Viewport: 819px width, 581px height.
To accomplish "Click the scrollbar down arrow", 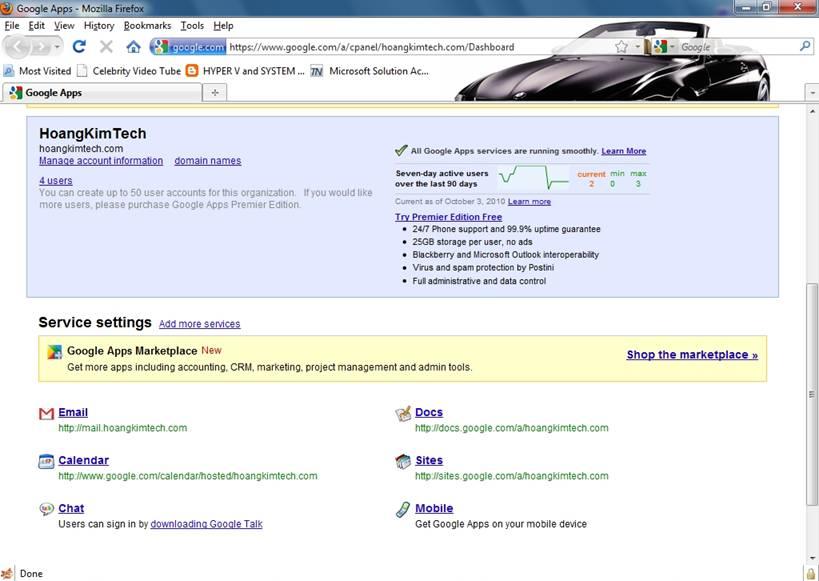I will [x=812, y=559].
